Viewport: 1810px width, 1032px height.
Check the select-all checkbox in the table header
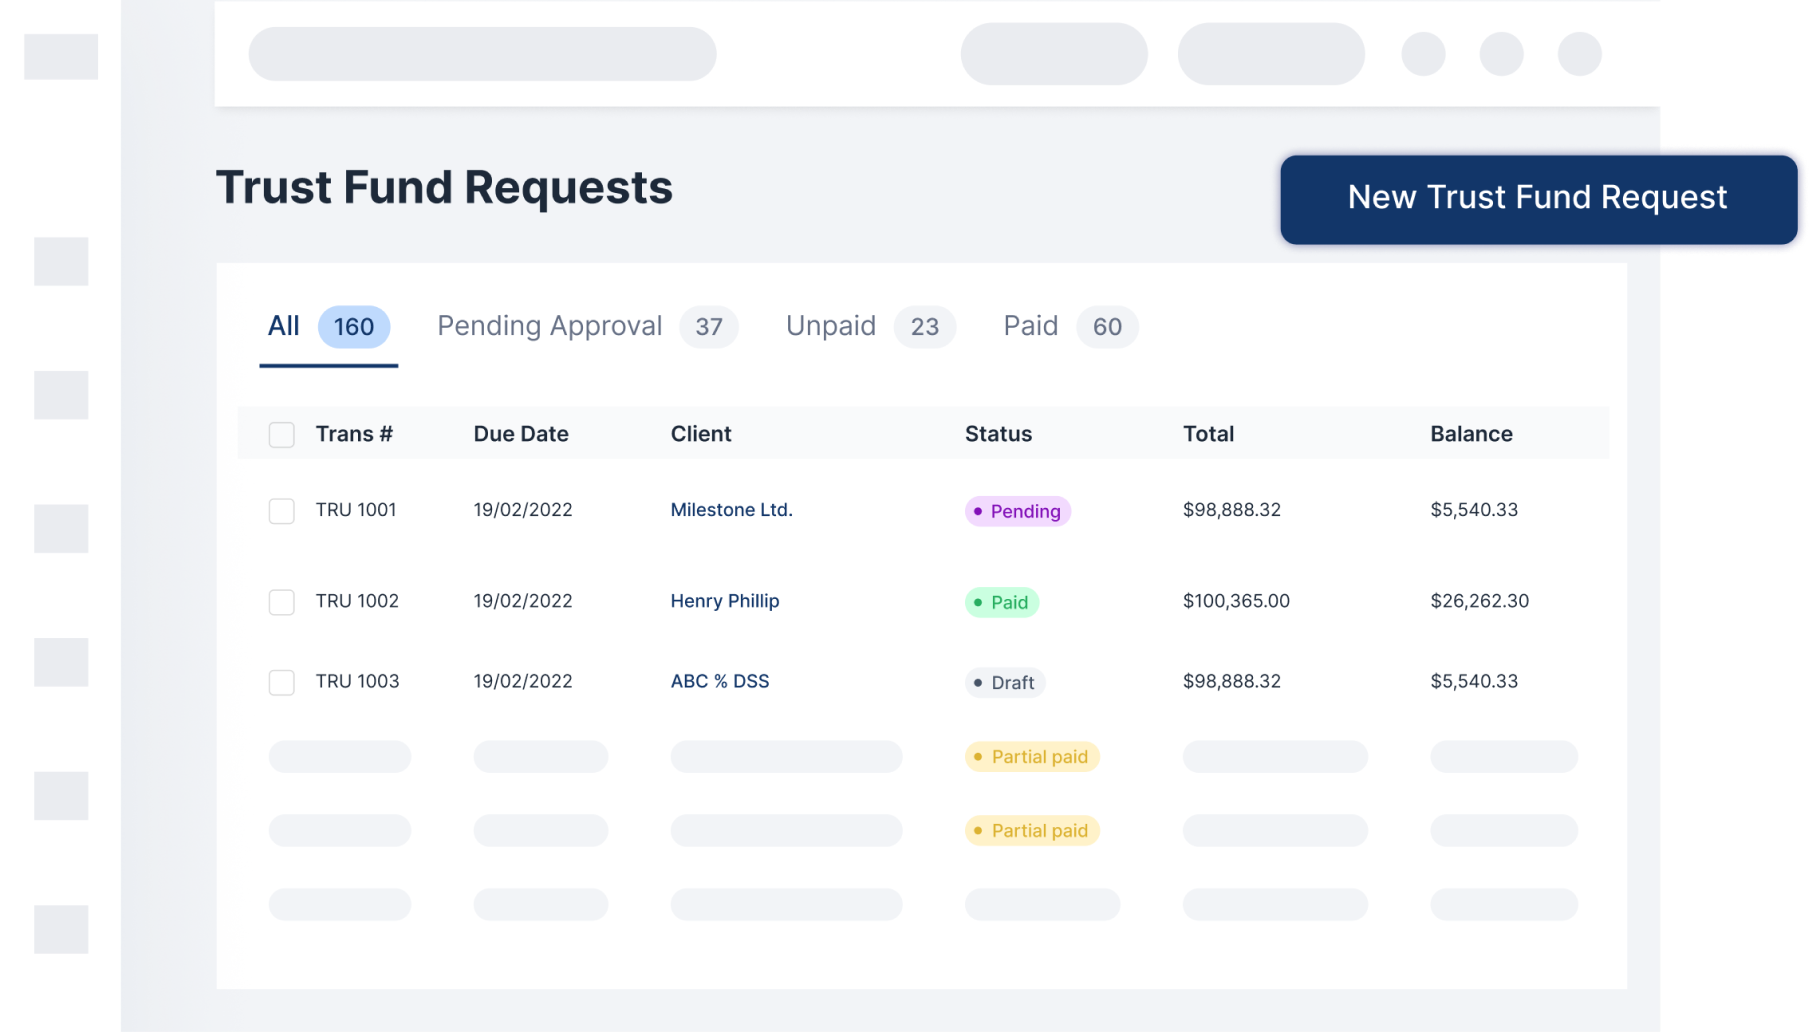click(281, 434)
